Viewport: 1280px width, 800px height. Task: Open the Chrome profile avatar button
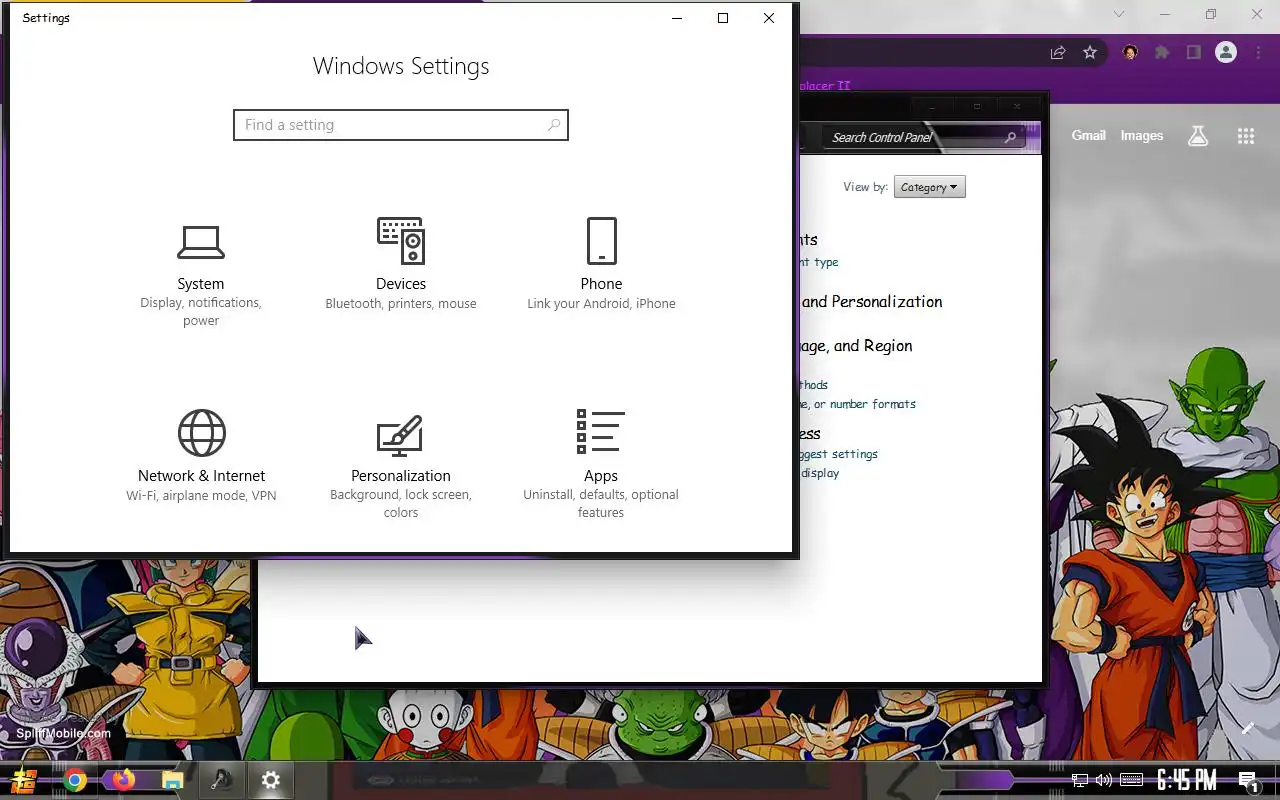pos(1225,52)
